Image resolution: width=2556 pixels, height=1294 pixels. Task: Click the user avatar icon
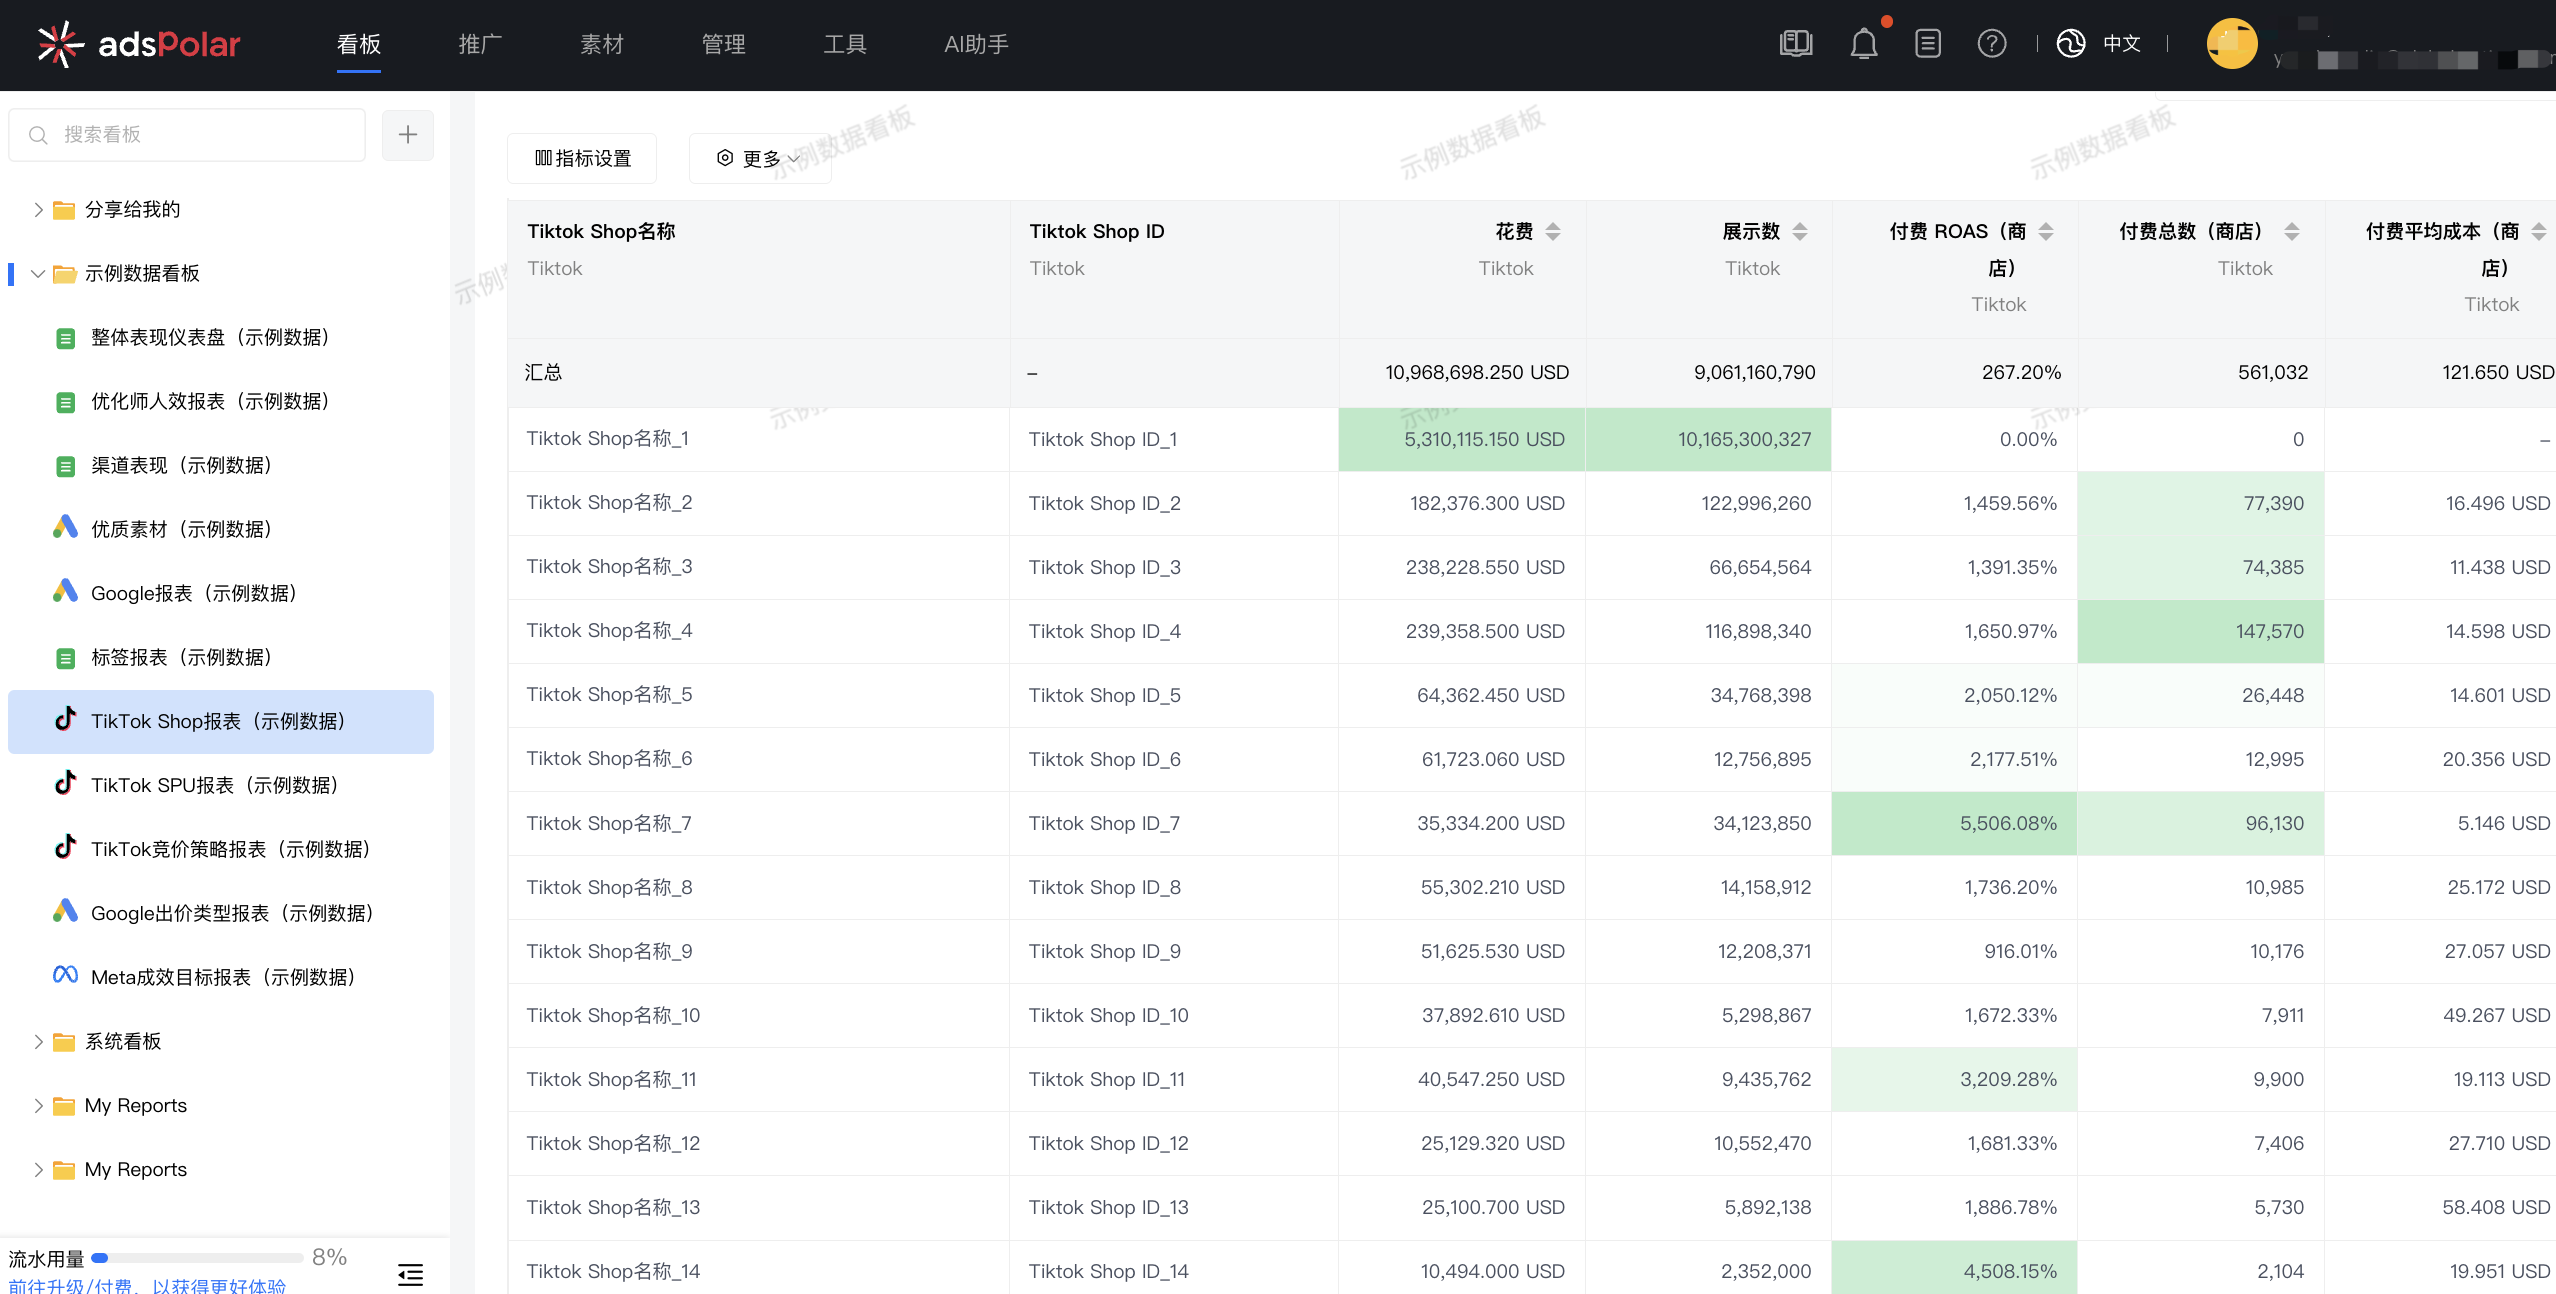[x=2231, y=44]
